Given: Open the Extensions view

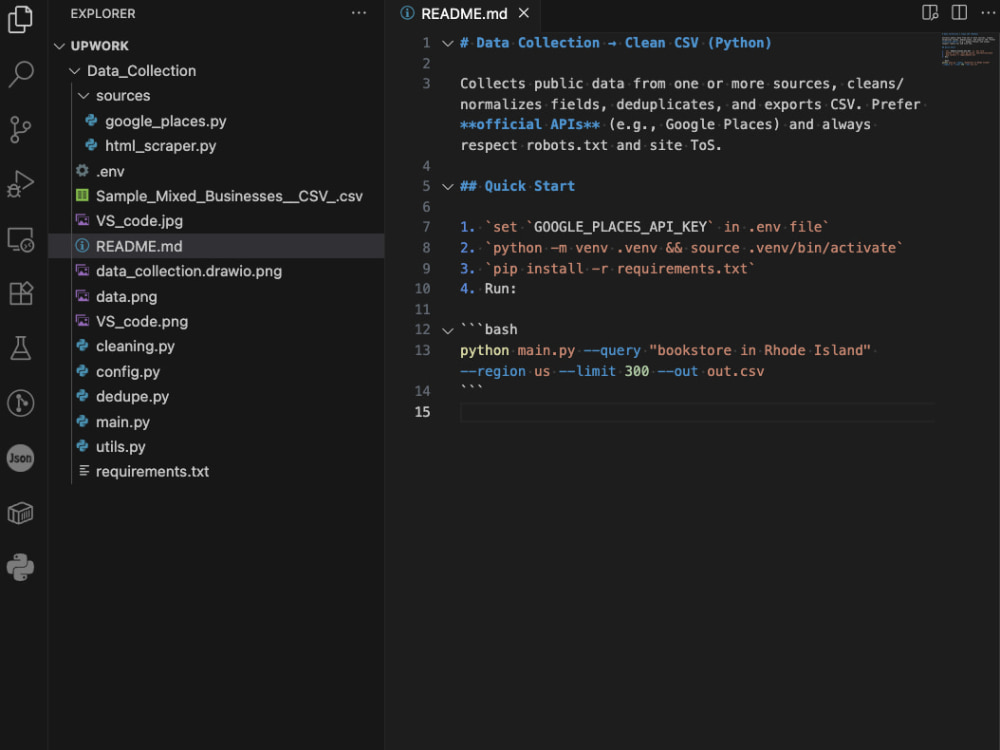Looking at the screenshot, I should tap(20, 293).
